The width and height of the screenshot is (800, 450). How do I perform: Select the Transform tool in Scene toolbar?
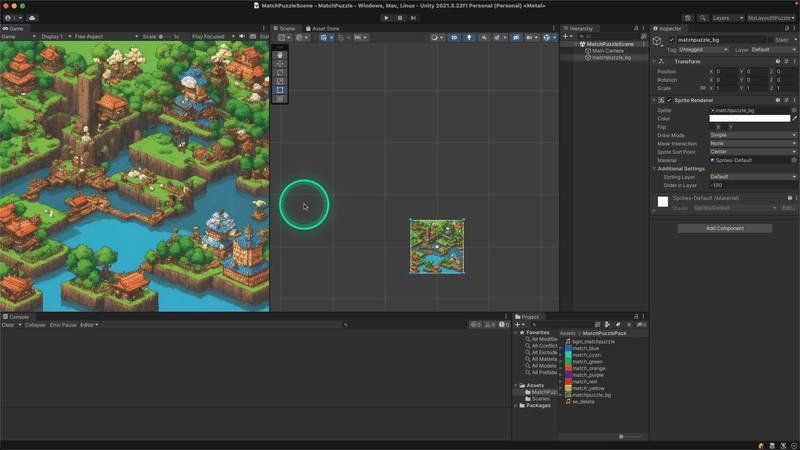[280, 98]
